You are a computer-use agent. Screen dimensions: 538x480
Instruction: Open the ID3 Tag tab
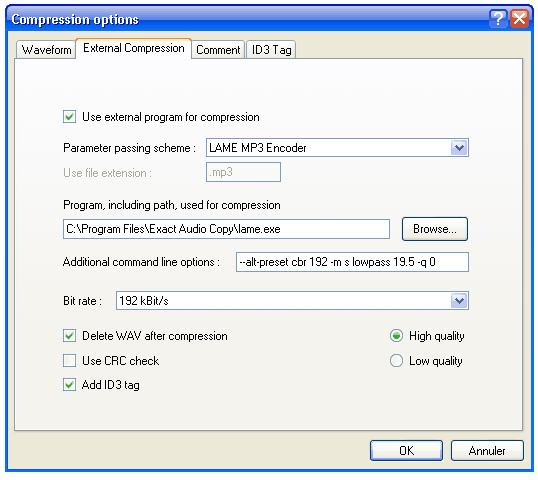[x=271, y=50]
